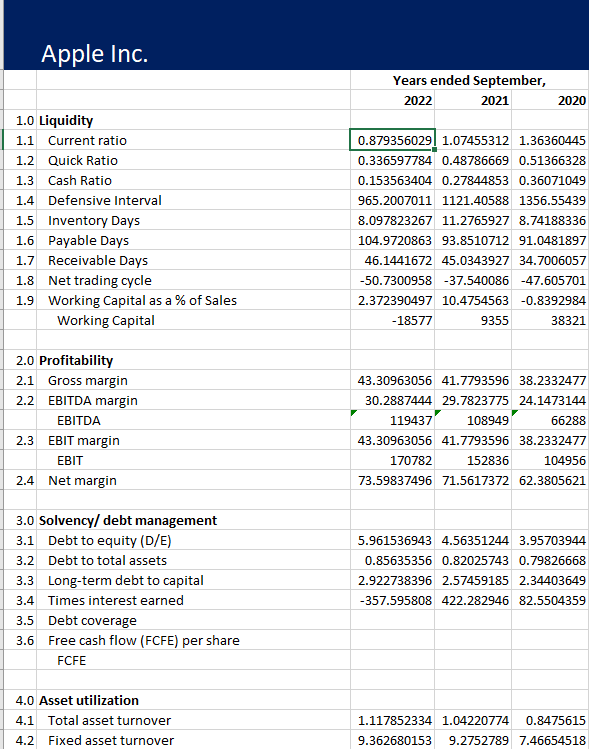Select the Payable Days label
589x749 pixels.
pos(88,241)
